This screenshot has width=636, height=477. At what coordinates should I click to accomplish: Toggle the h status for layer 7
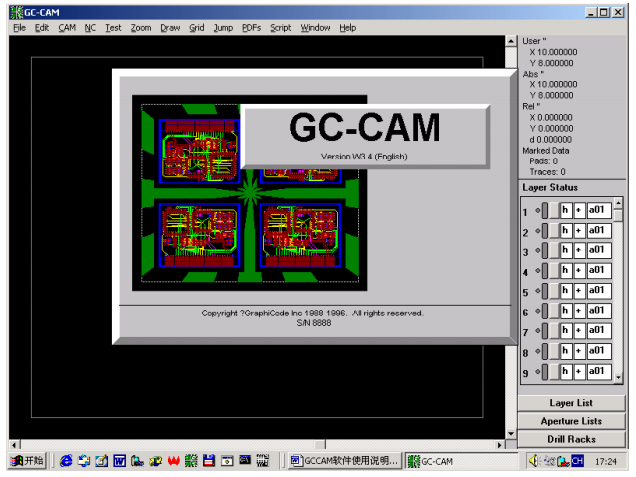coord(565,330)
